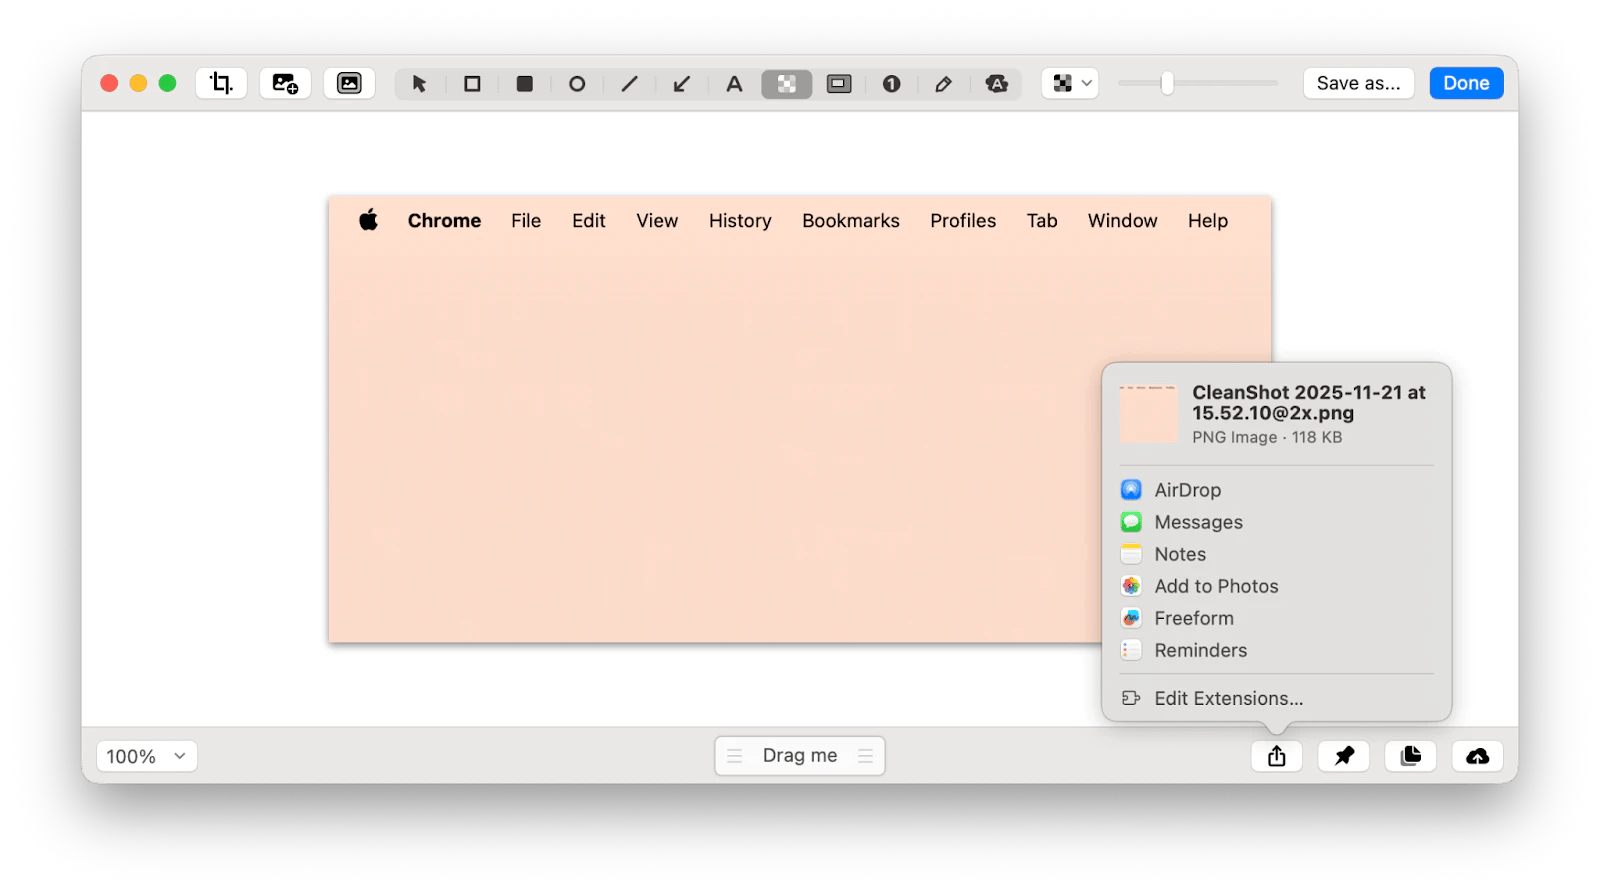Click the CleanShot file name text
The width and height of the screenshot is (1600, 891).
click(x=1309, y=403)
